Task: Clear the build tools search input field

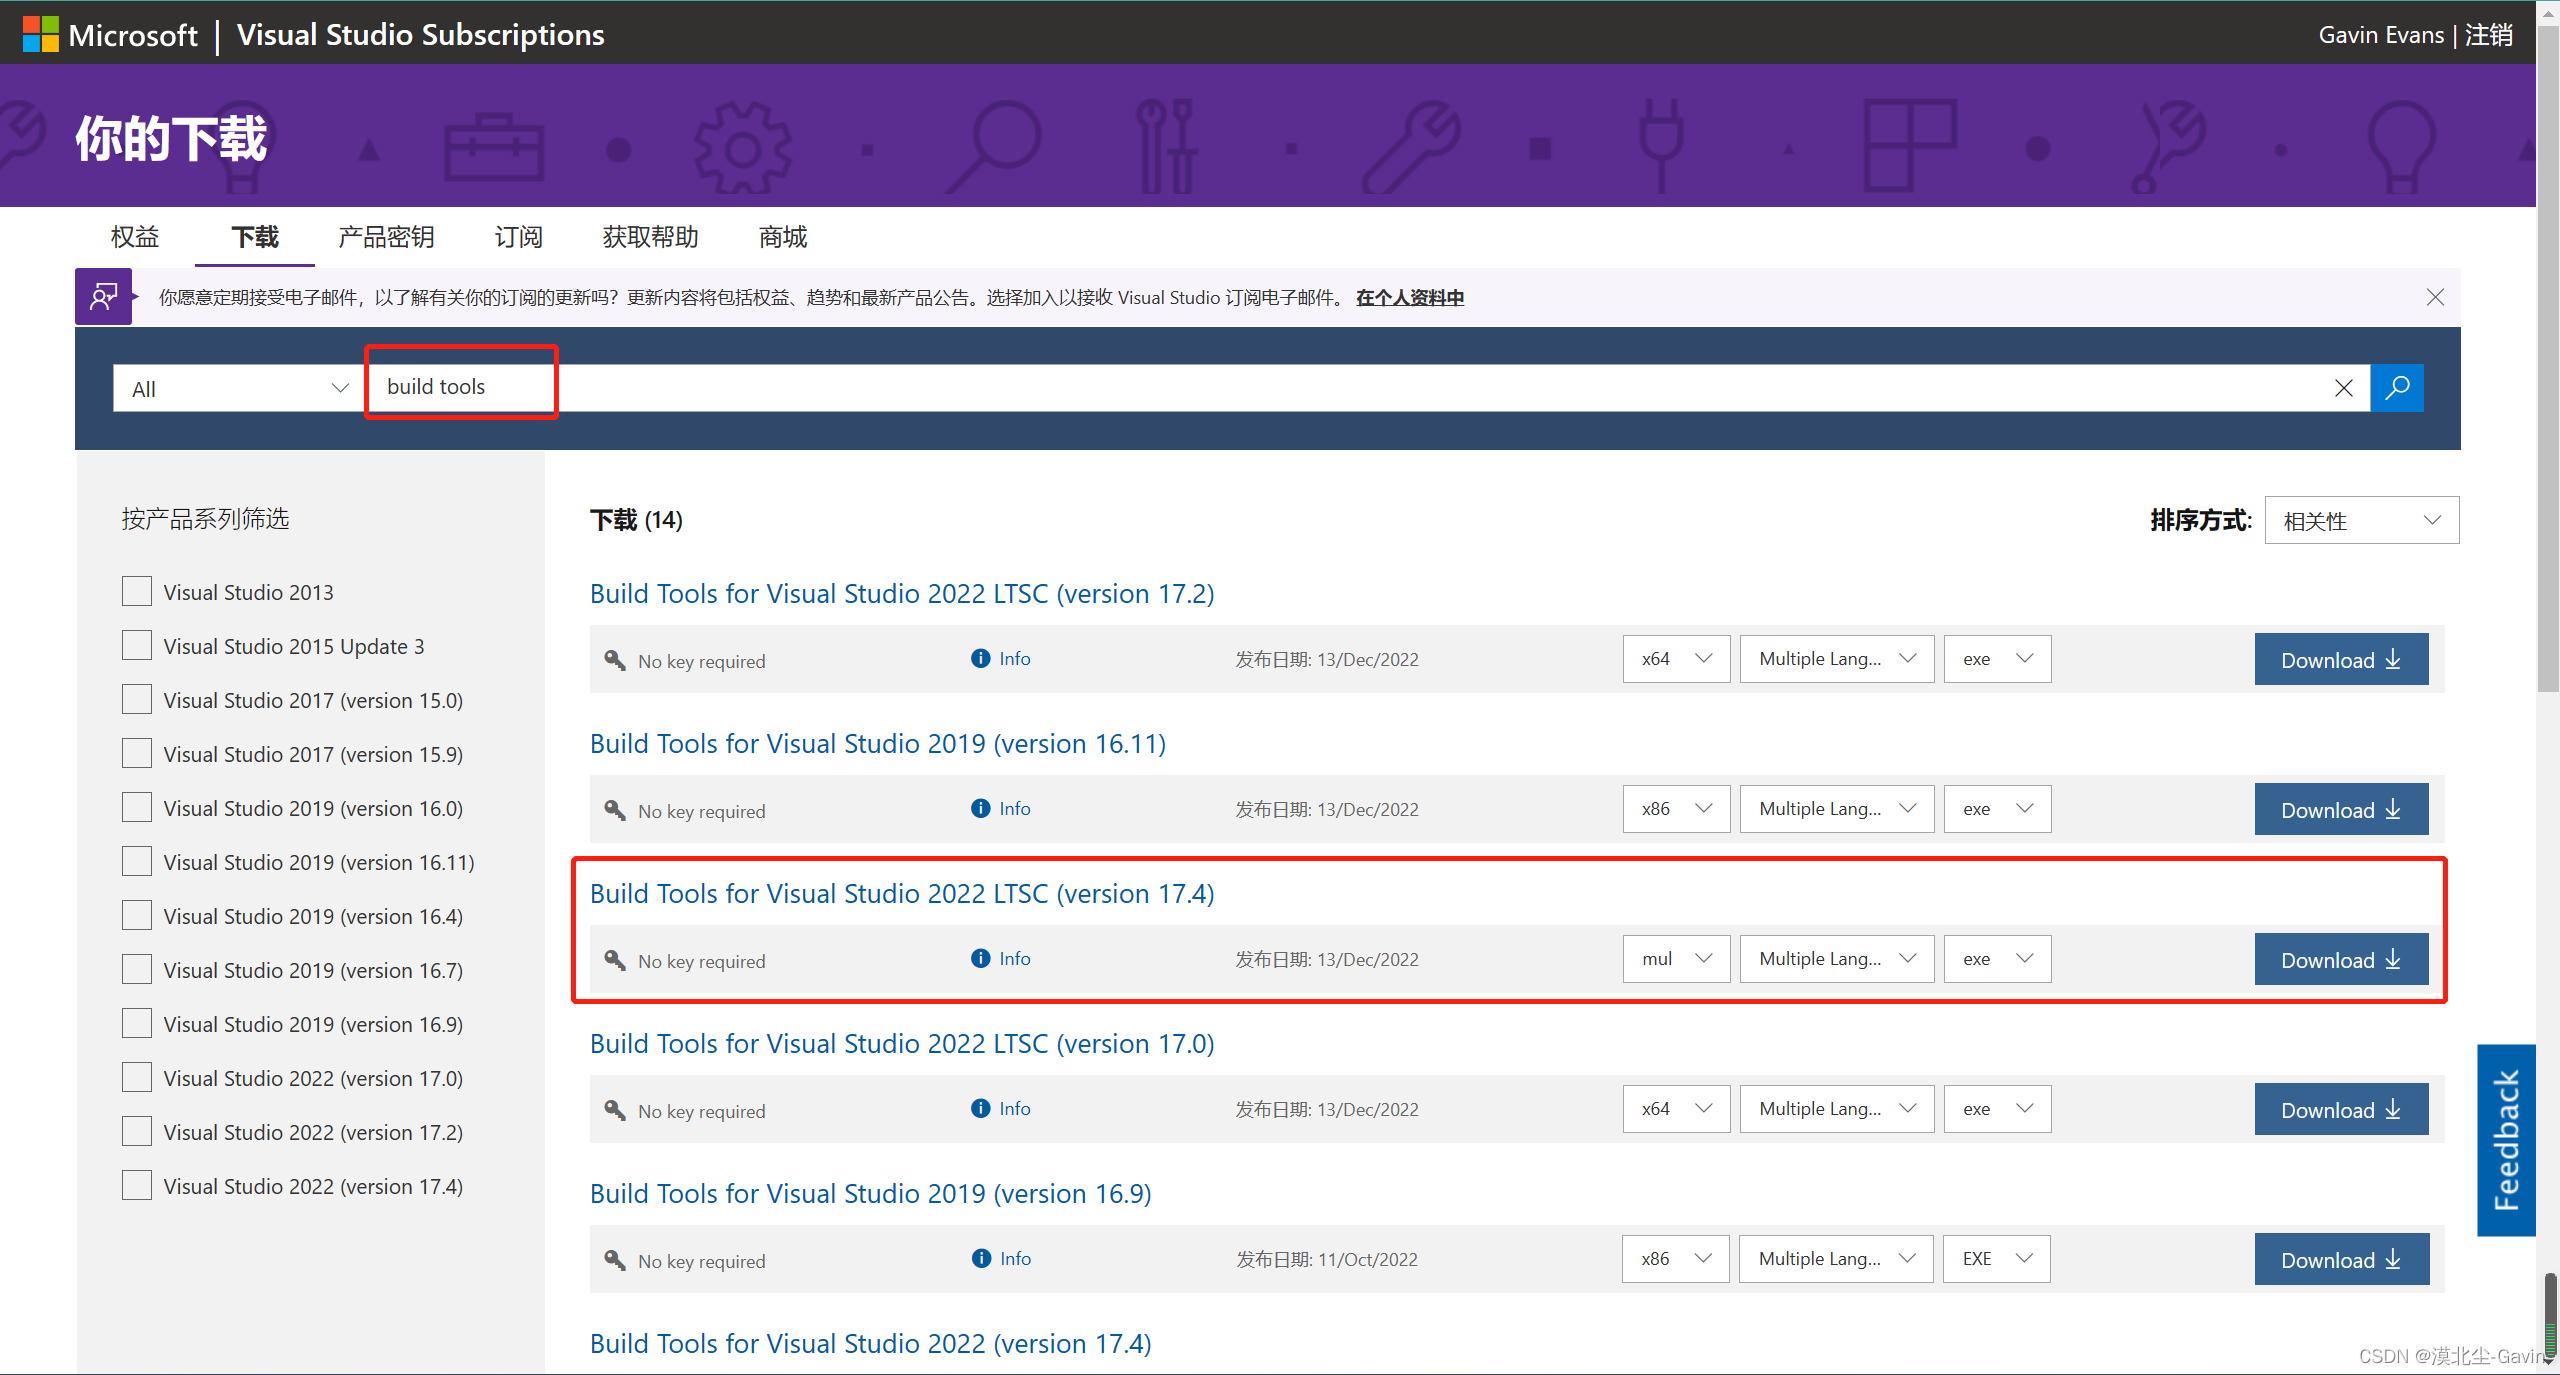Action: [x=2342, y=388]
